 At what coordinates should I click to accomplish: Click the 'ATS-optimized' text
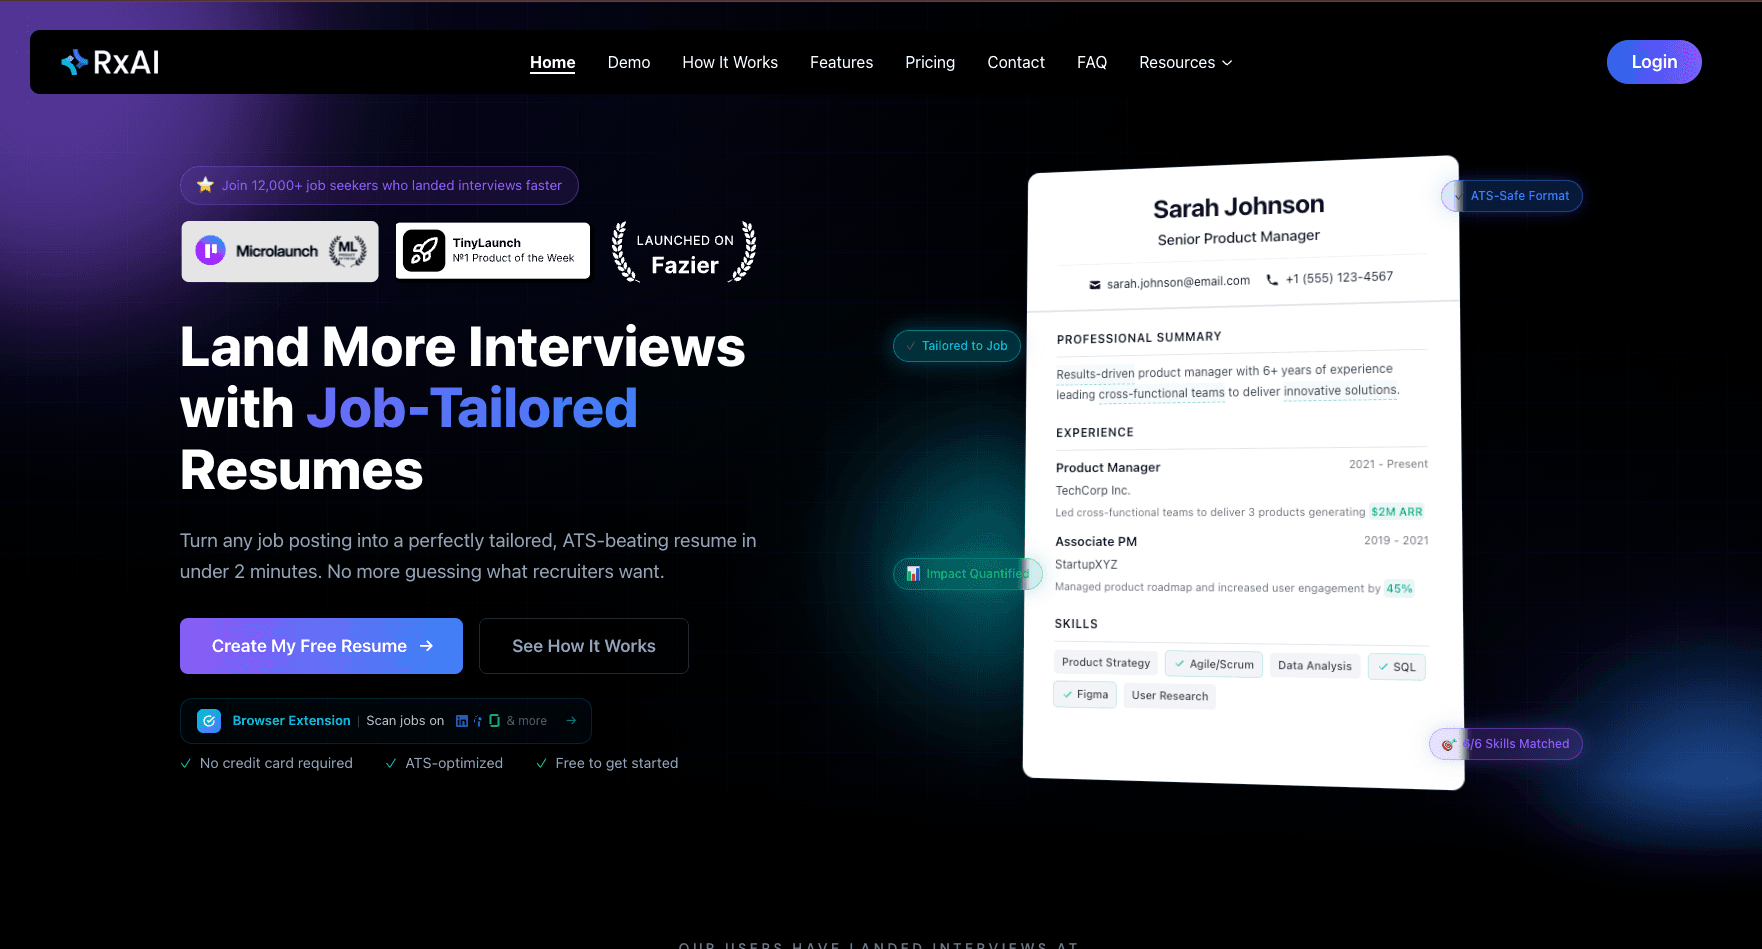[454, 763]
